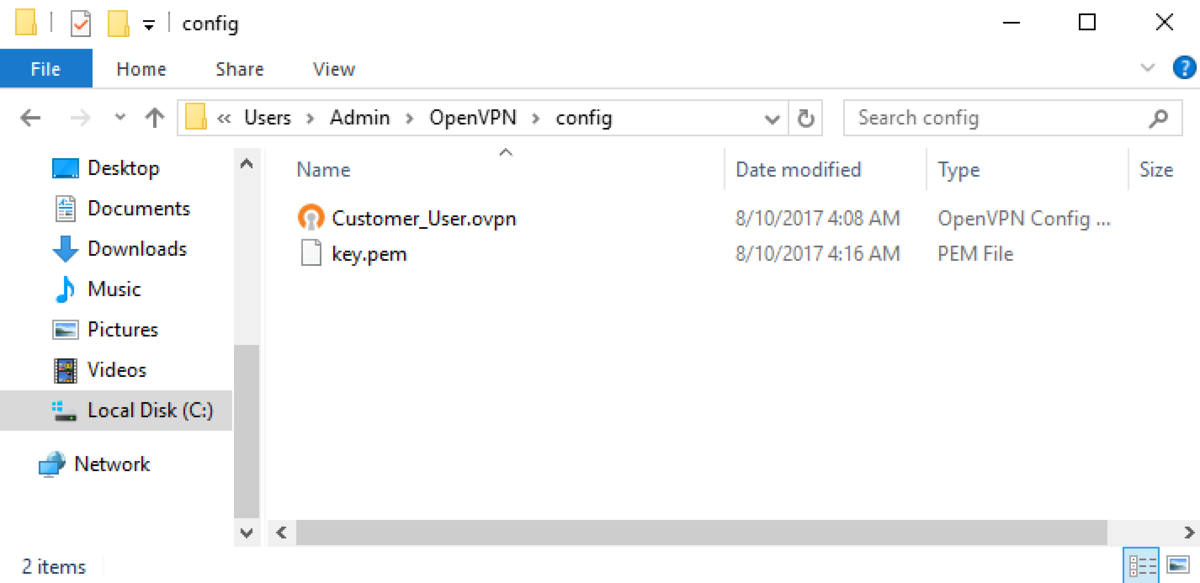This screenshot has height=583, width=1200.
Task: Select the key.pem file icon
Action: pos(312,254)
